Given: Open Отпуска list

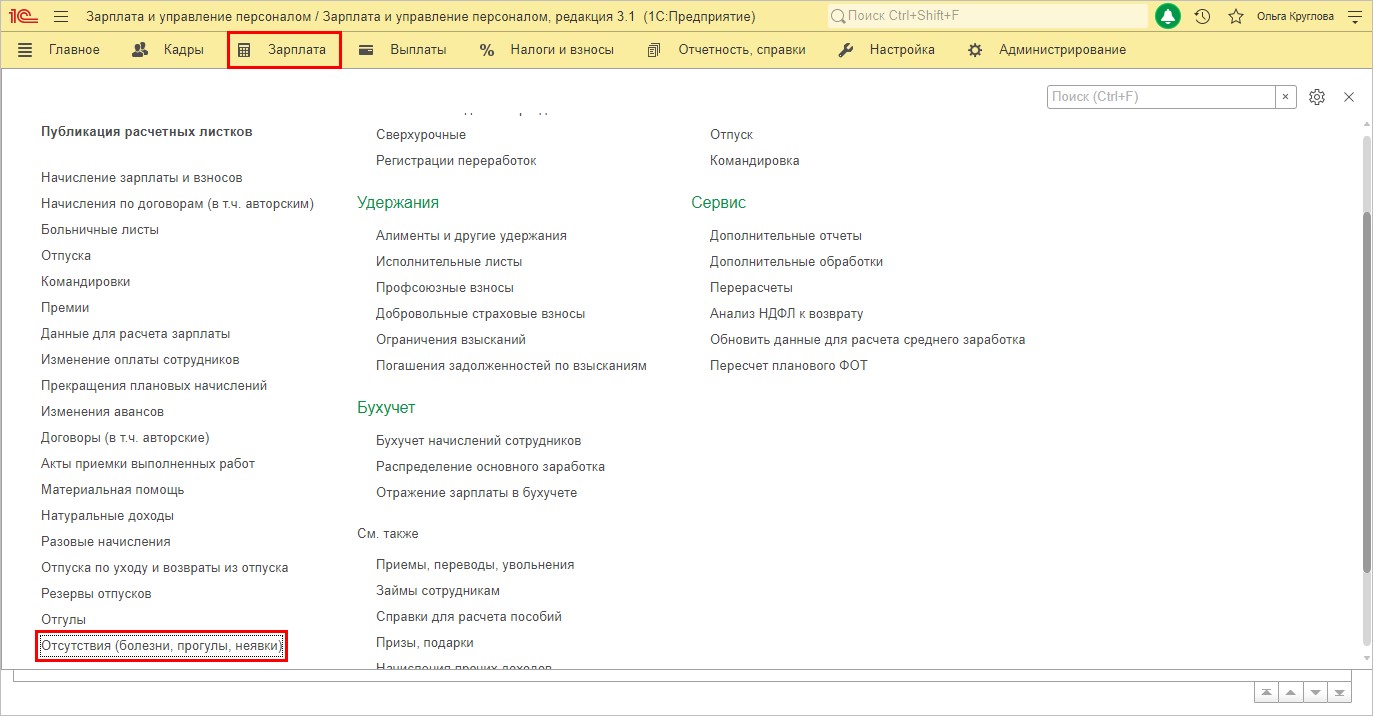Looking at the screenshot, I should tap(66, 255).
